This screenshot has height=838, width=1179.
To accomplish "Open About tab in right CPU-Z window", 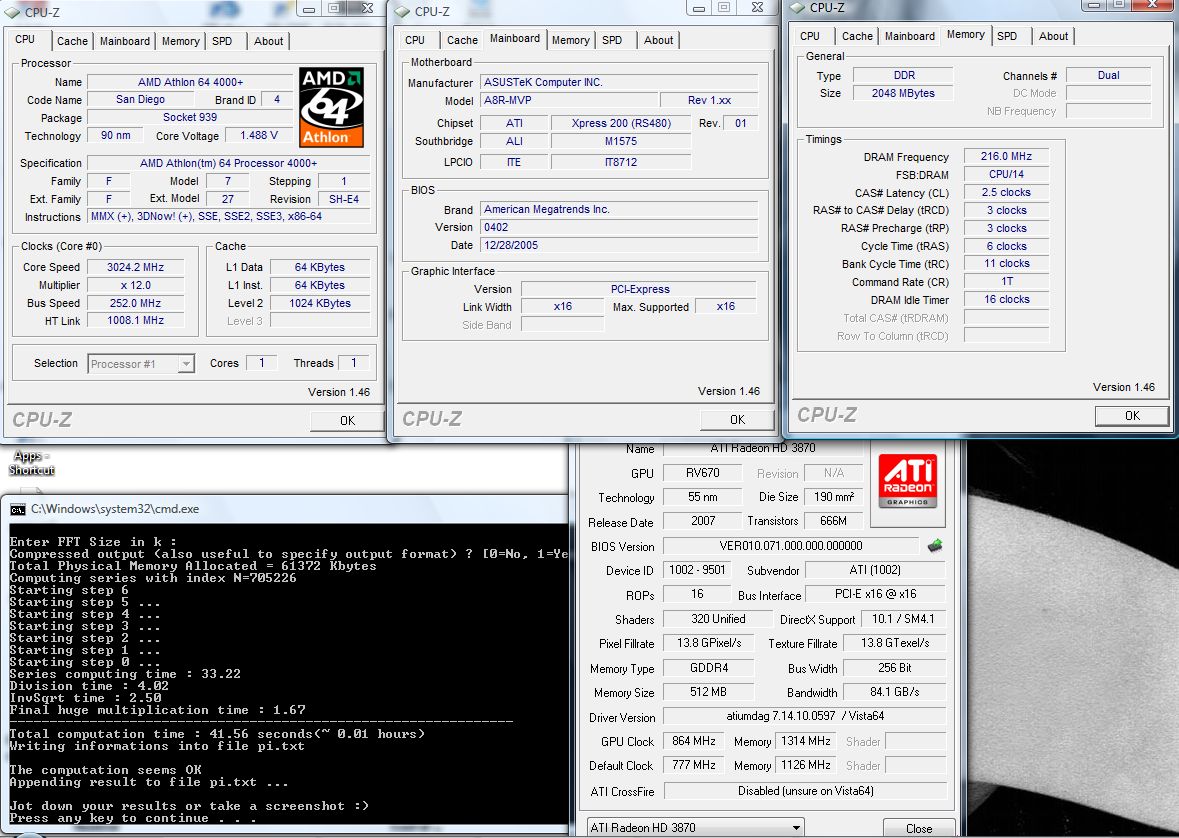I will pos(1053,36).
